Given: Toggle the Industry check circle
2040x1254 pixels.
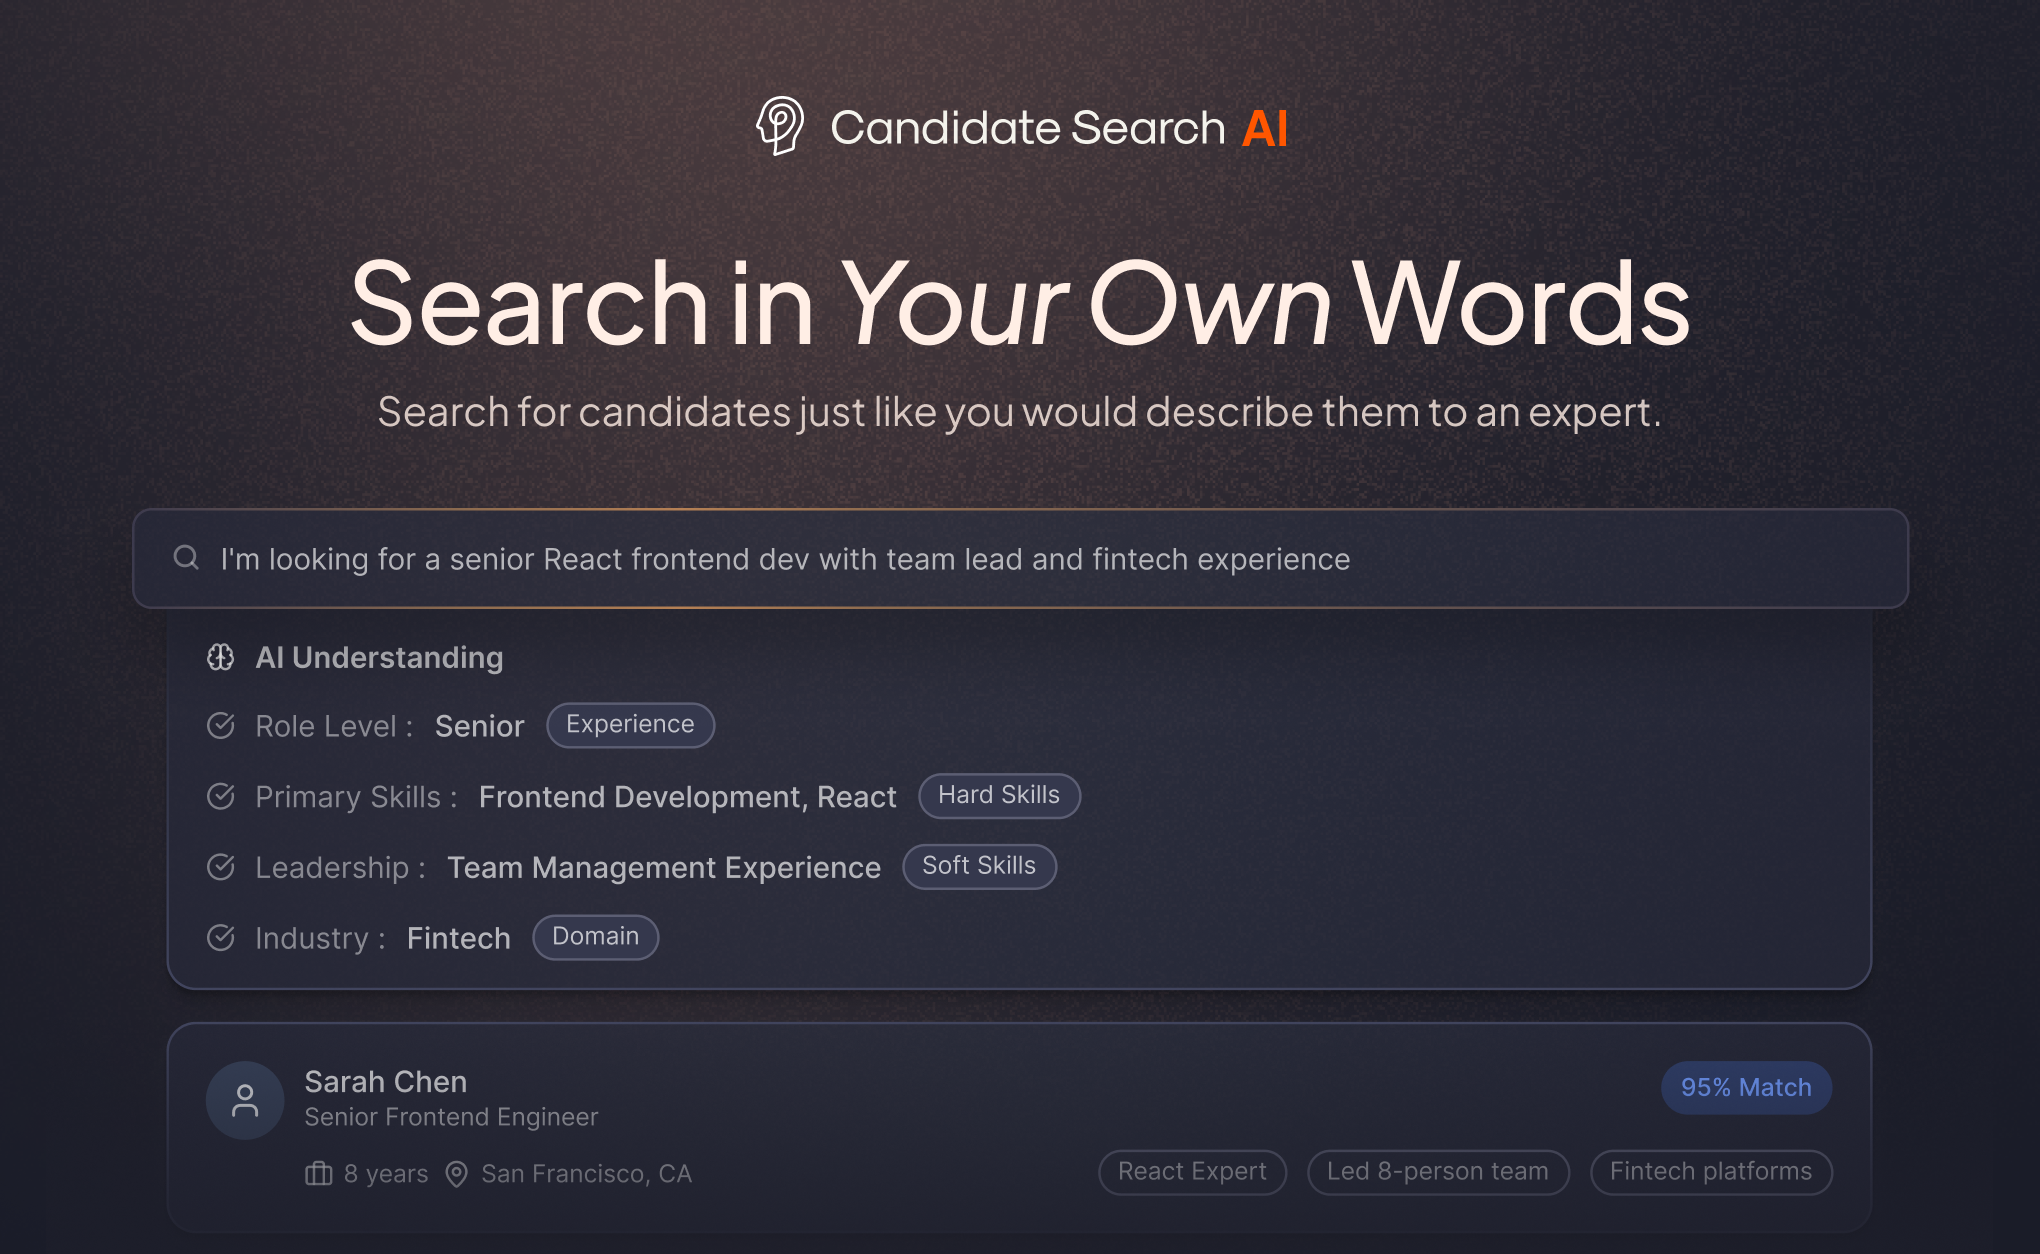Looking at the screenshot, I should coord(220,938).
